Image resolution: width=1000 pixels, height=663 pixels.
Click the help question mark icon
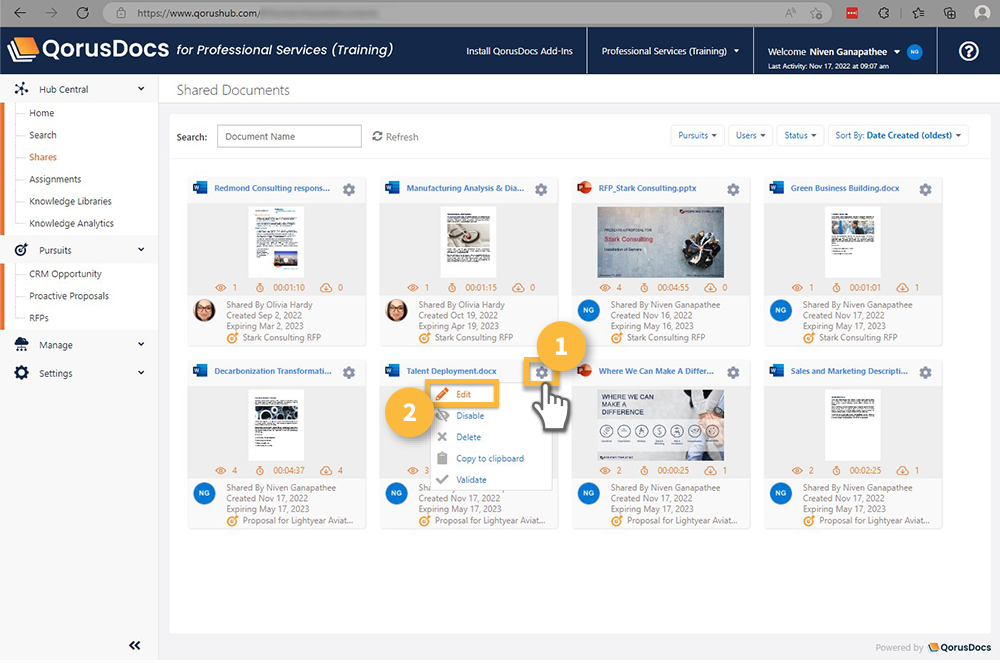[968, 51]
